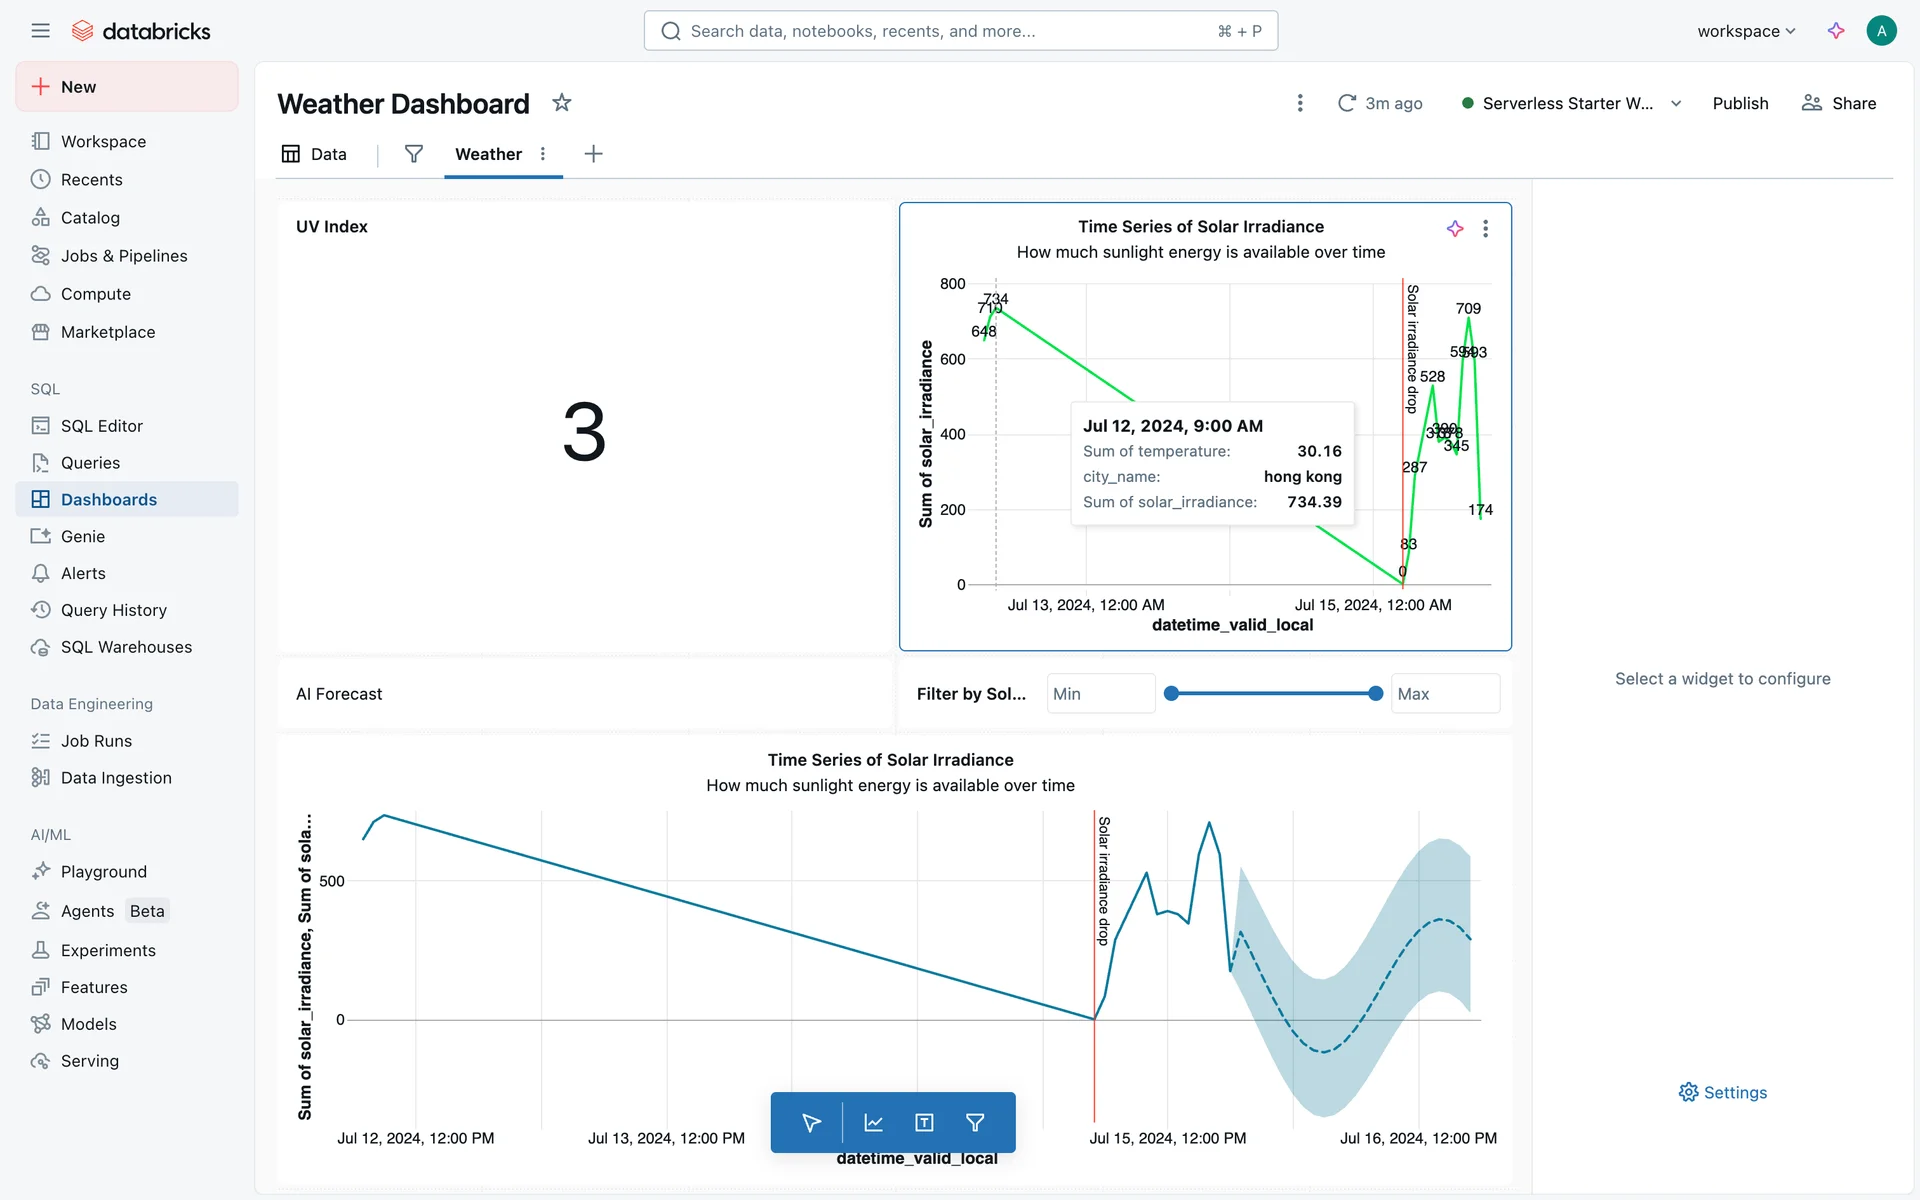Expand the Serverless Starter Warehouse dropdown
Viewport: 1920px width, 1200px height.
click(1676, 104)
